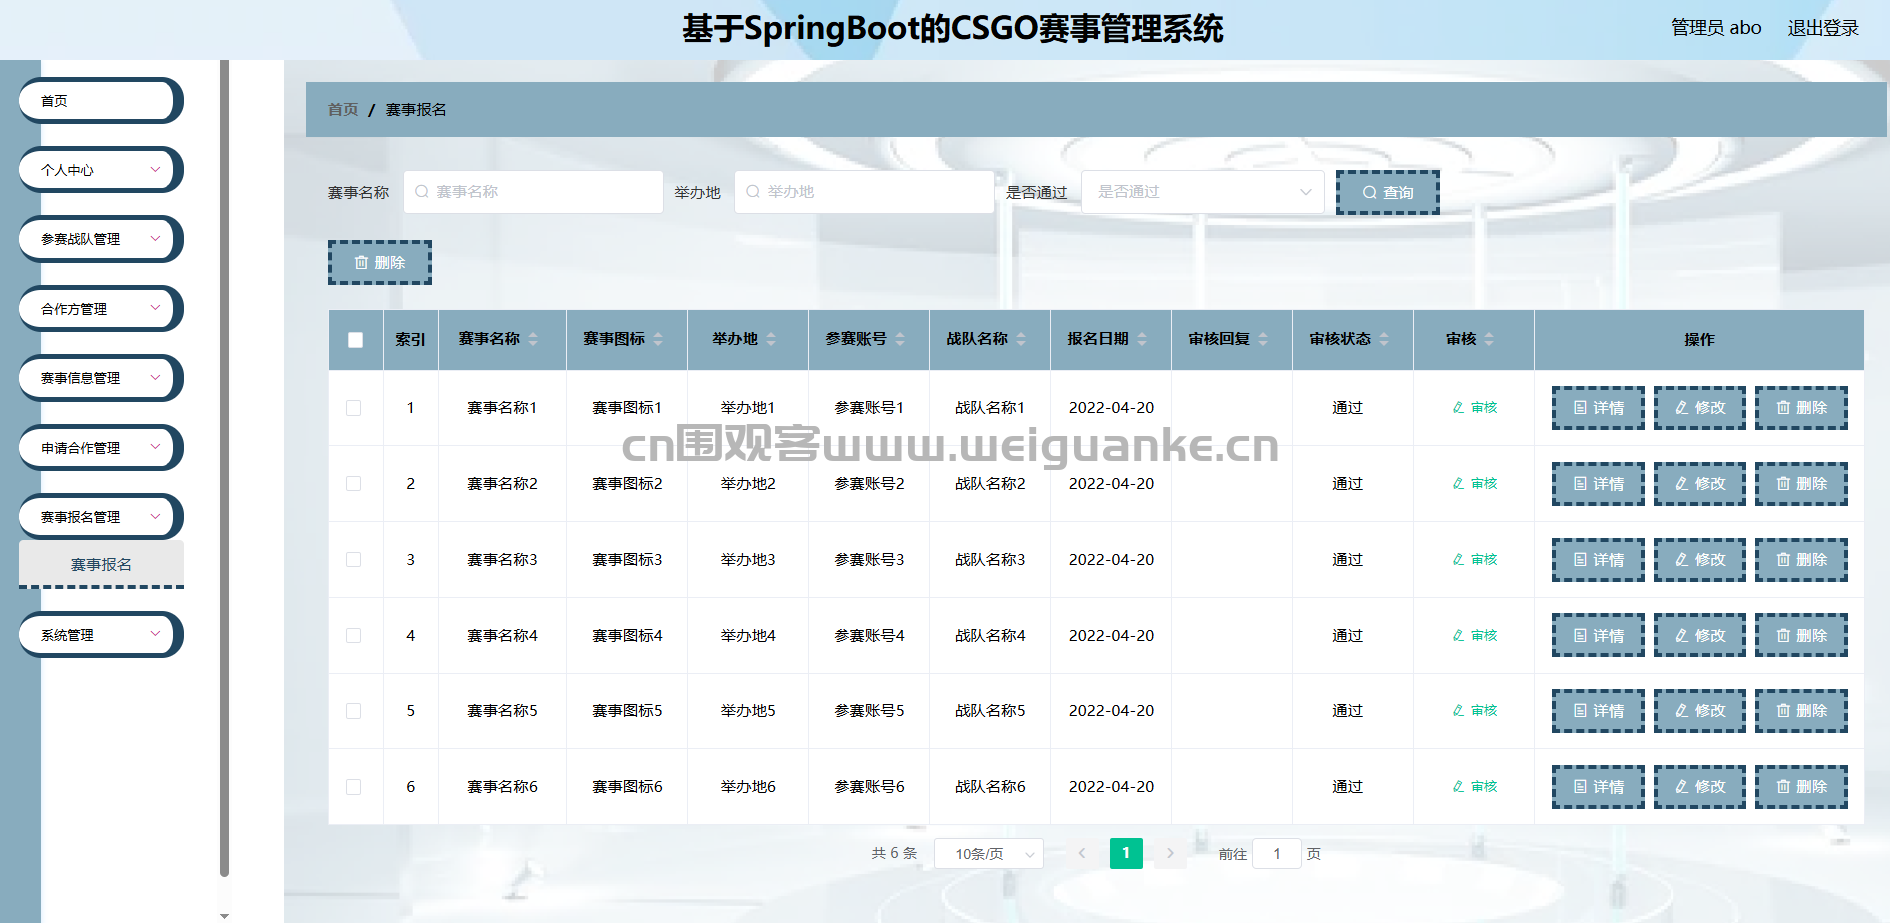Viewport: 1890px width, 923px height.
Task: Toggle the select-all checkbox in table header
Action: point(355,340)
